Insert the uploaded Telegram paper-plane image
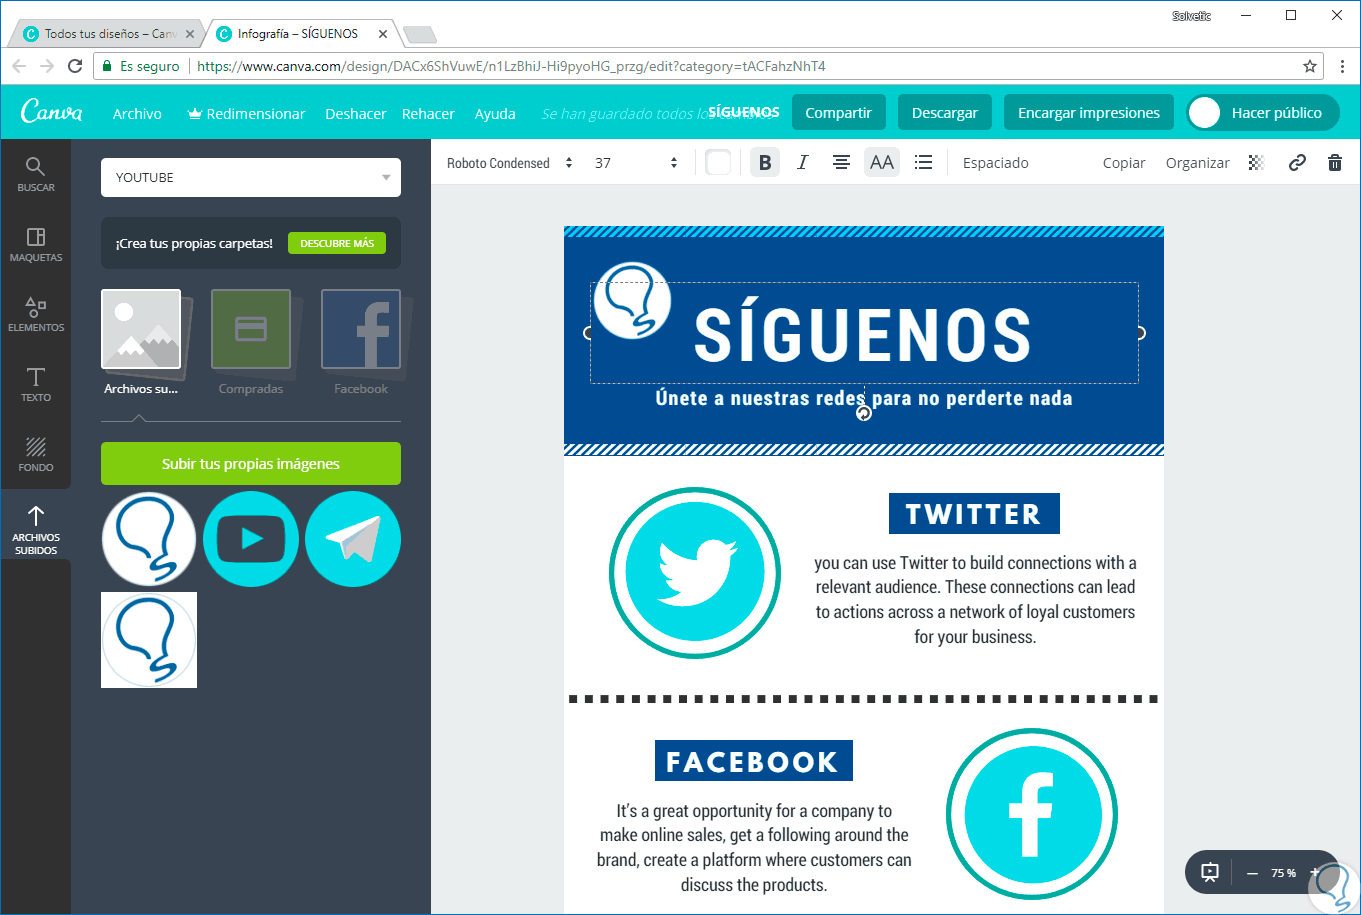 point(353,539)
